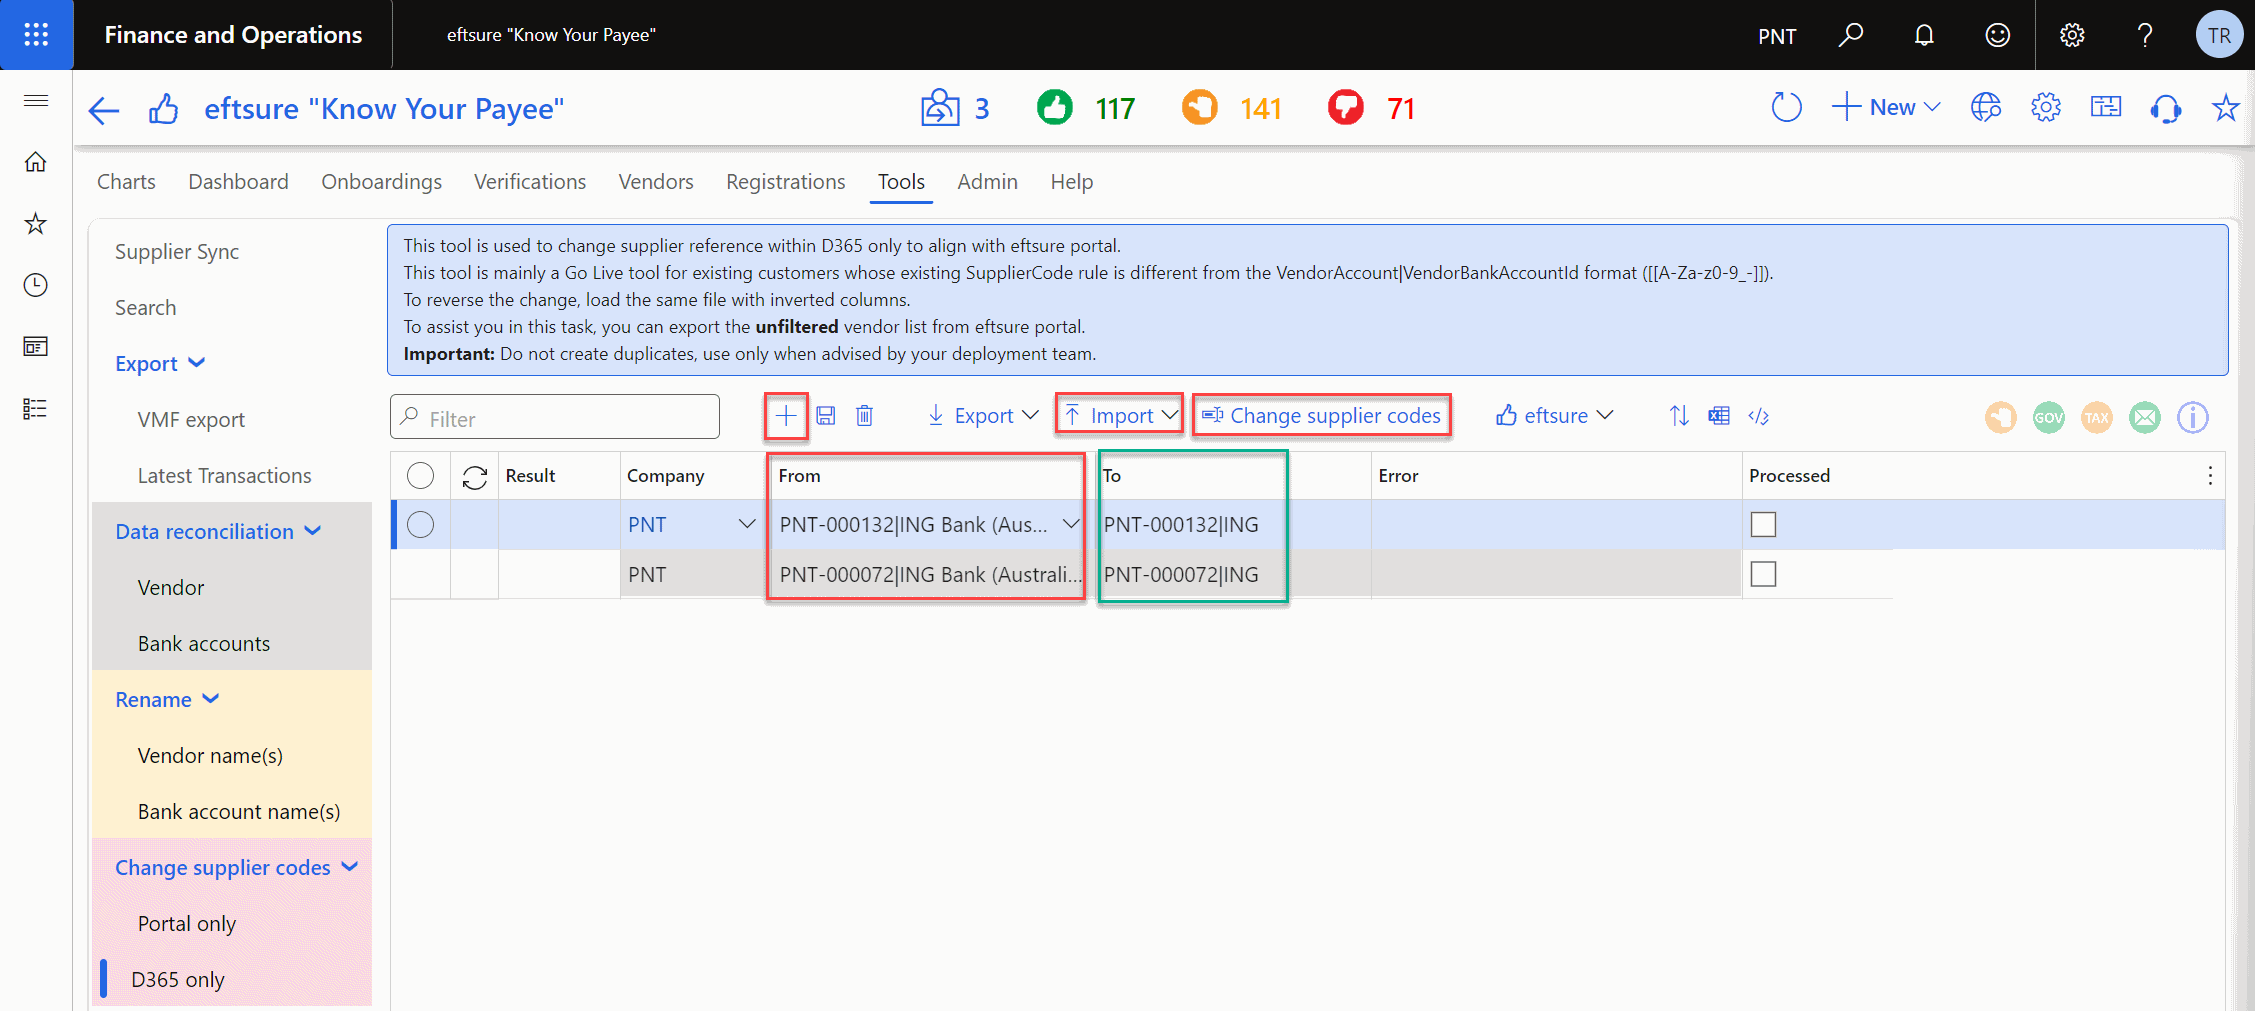The height and width of the screenshot is (1011, 2255).
Task: Open the Excel grid export icon
Action: 1719,416
